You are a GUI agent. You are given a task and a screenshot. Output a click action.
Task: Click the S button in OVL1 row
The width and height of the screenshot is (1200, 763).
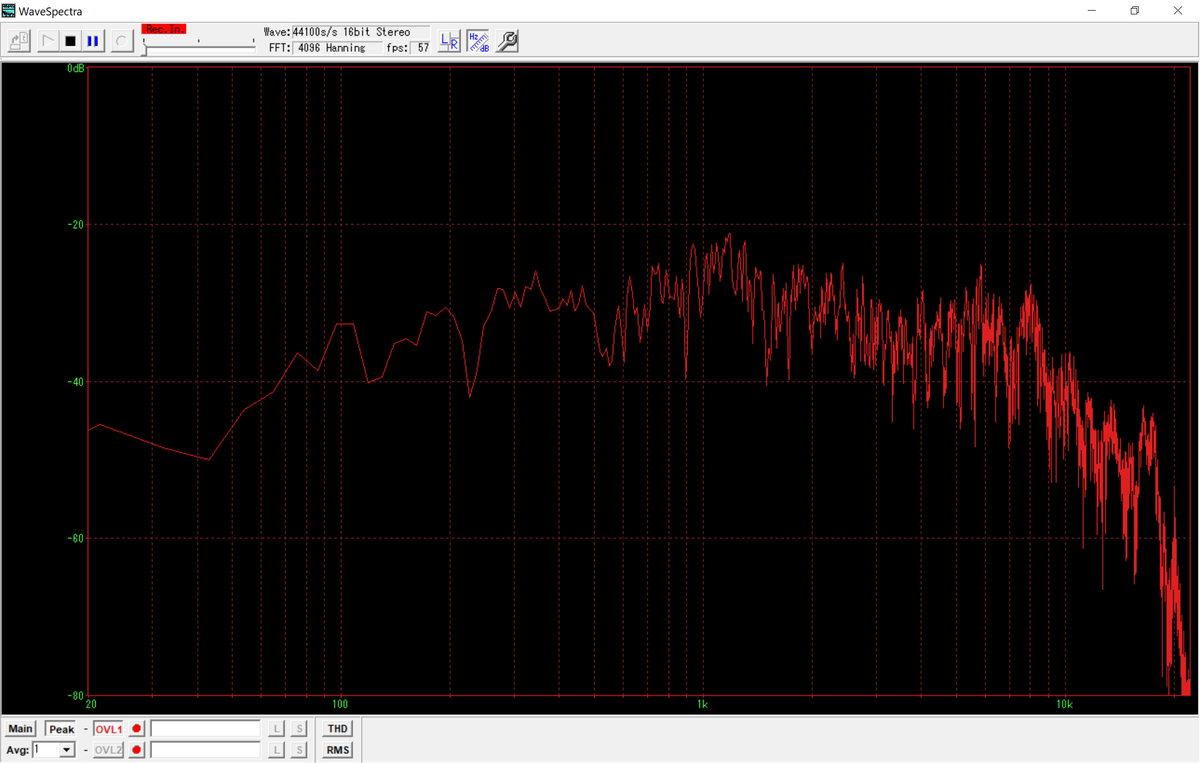[x=299, y=729]
